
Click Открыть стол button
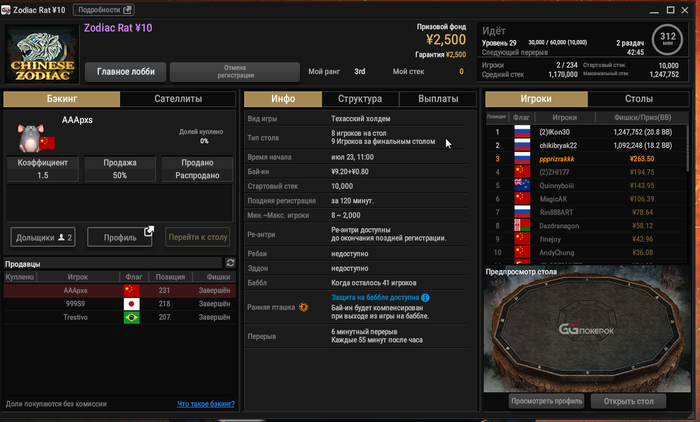point(628,401)
